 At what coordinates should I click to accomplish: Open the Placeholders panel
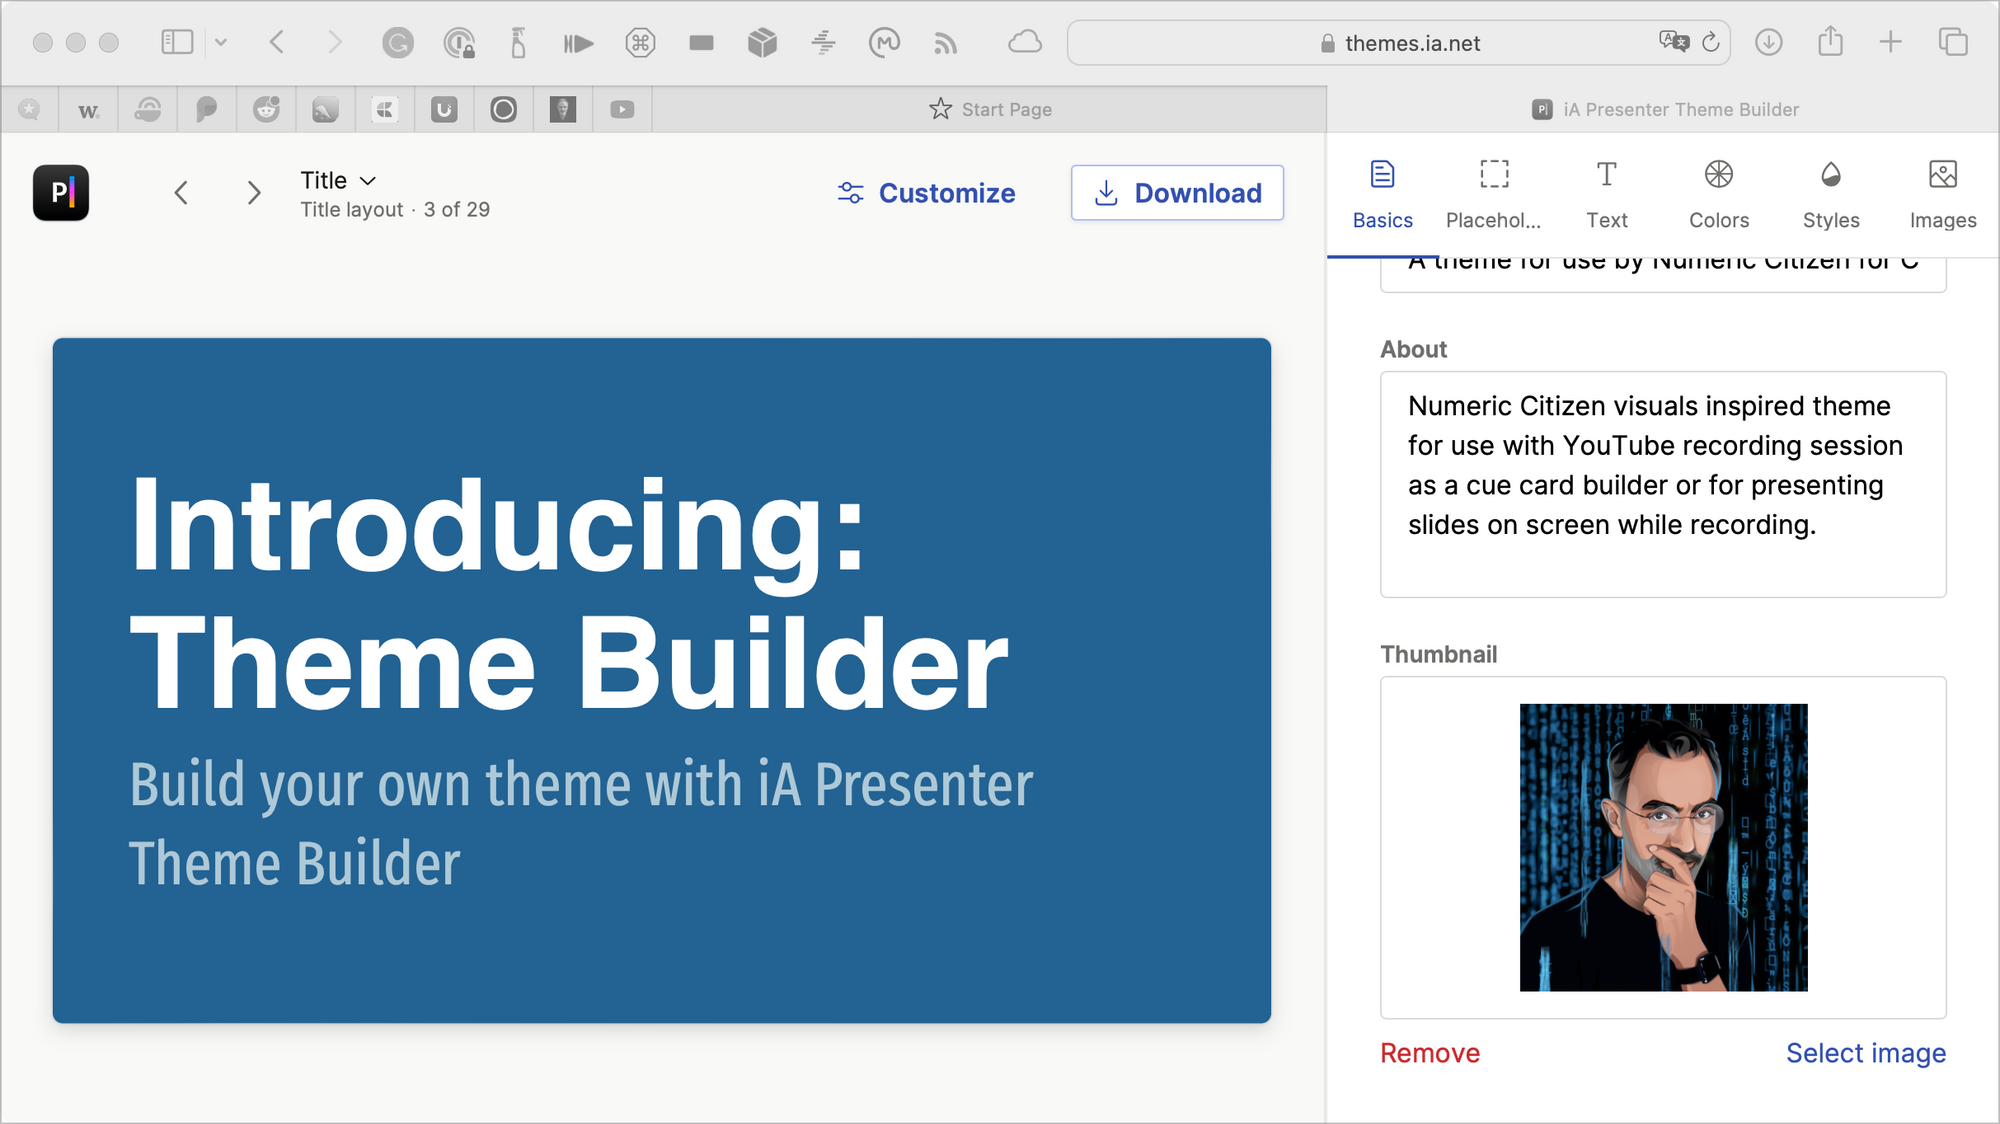click(1493, 193)
